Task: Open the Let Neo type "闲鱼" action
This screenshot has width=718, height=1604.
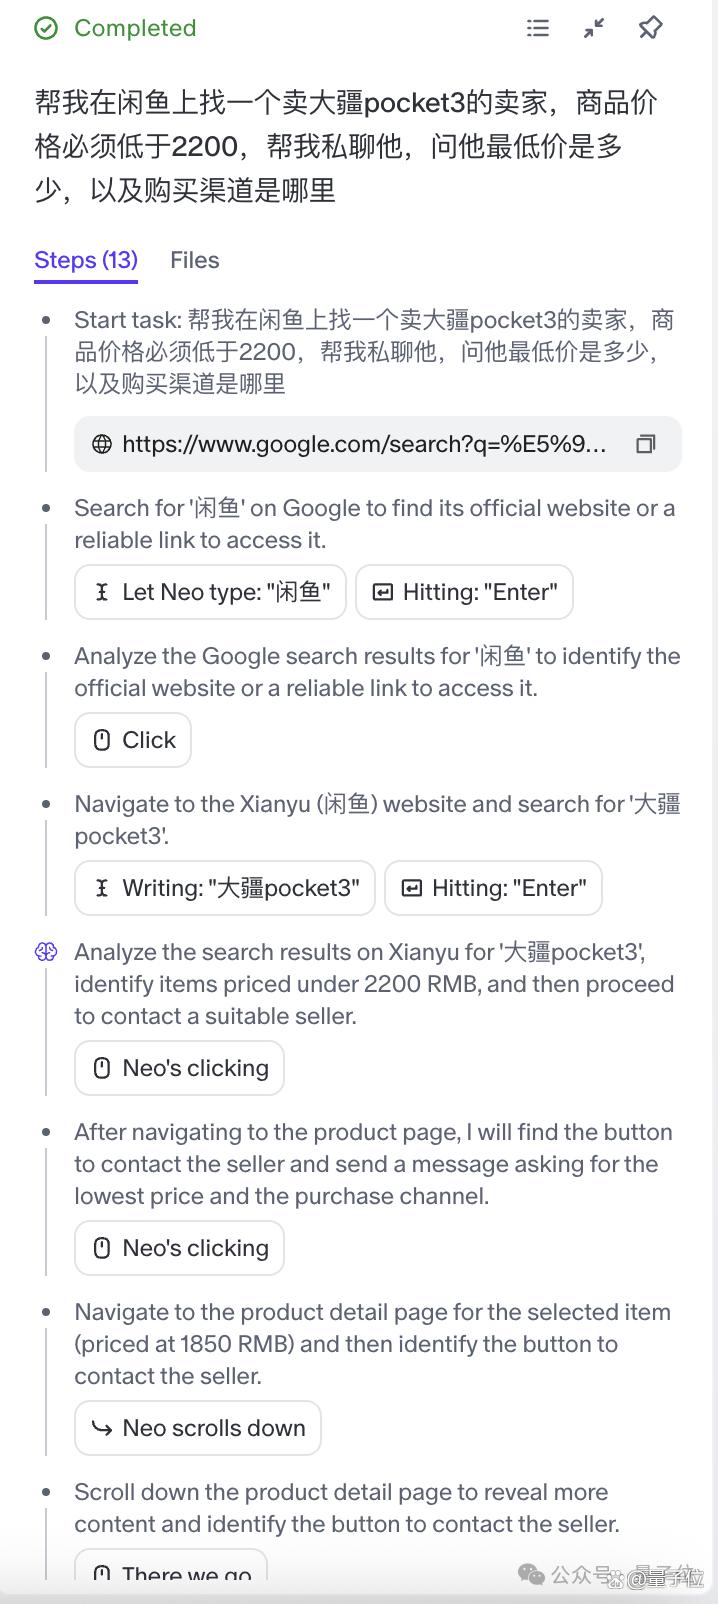Action: 210,592
